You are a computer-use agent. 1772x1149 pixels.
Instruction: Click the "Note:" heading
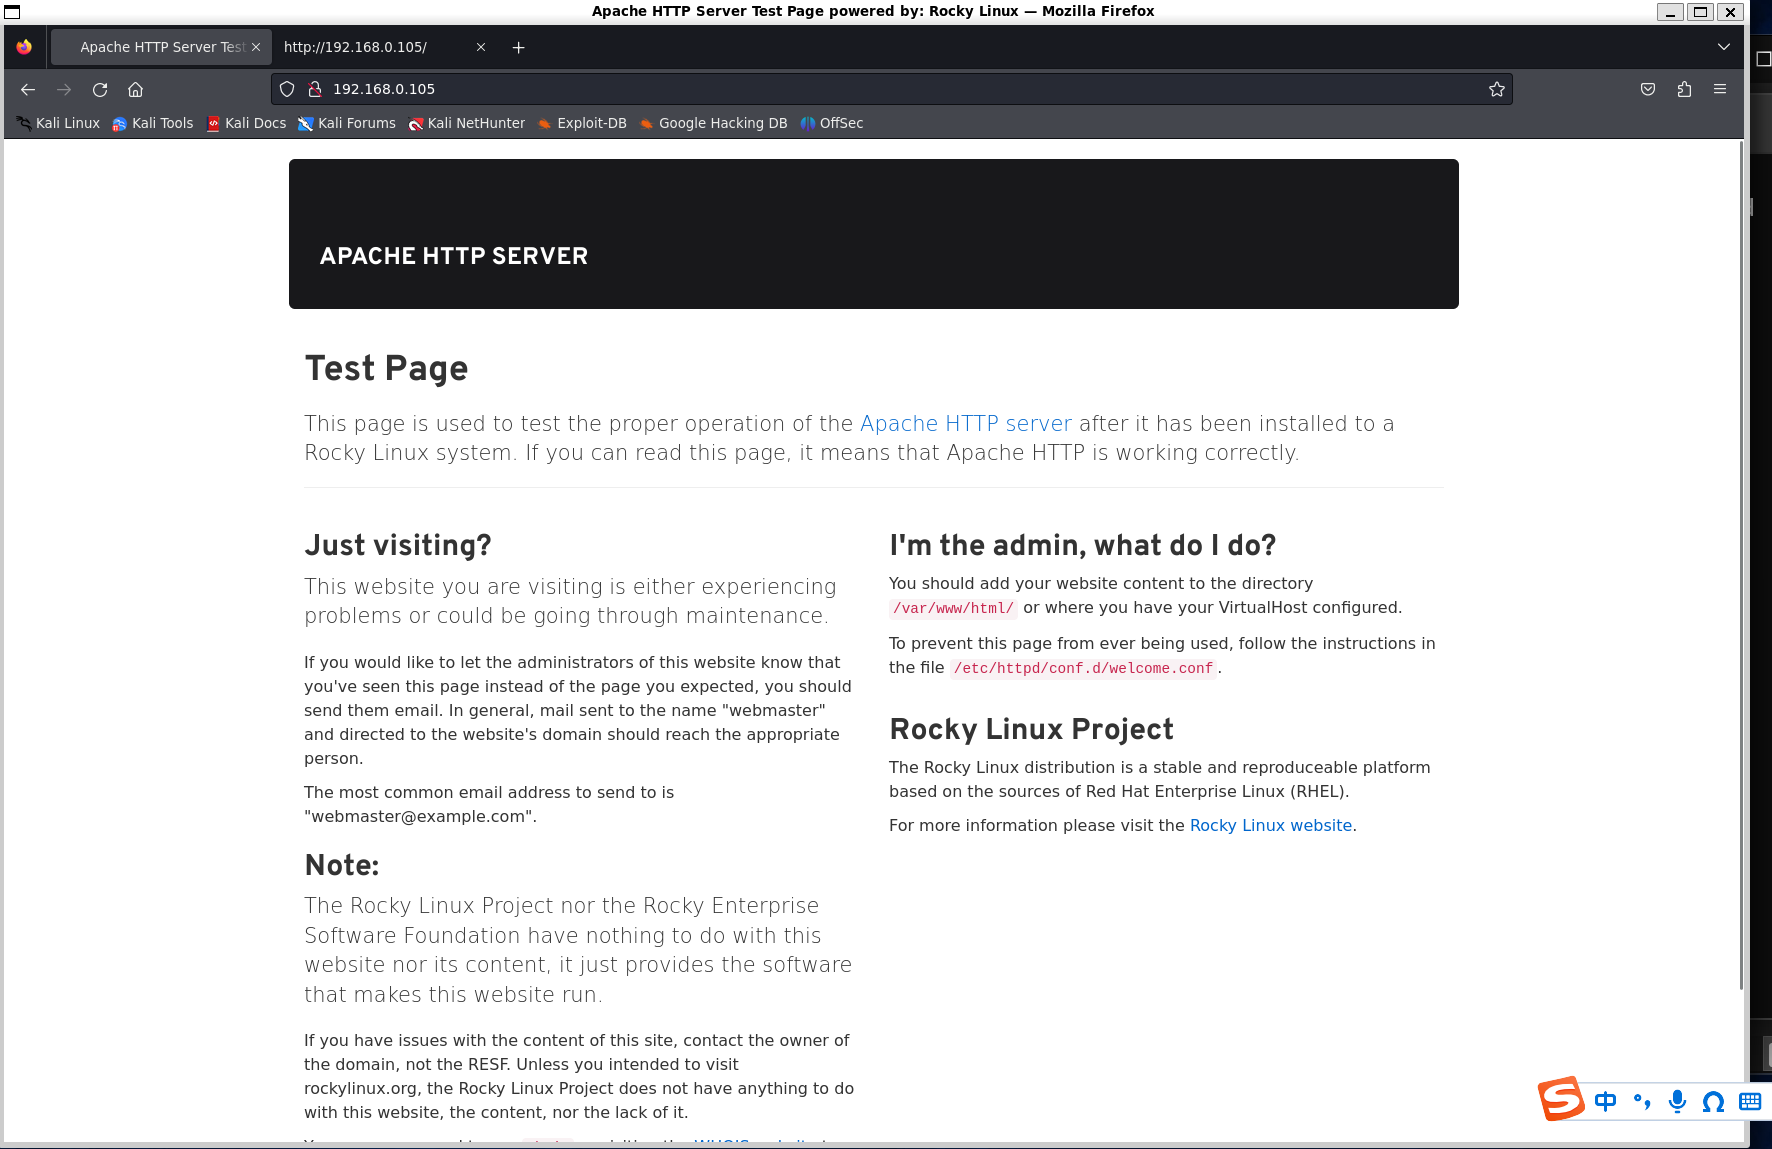point(342,865)
